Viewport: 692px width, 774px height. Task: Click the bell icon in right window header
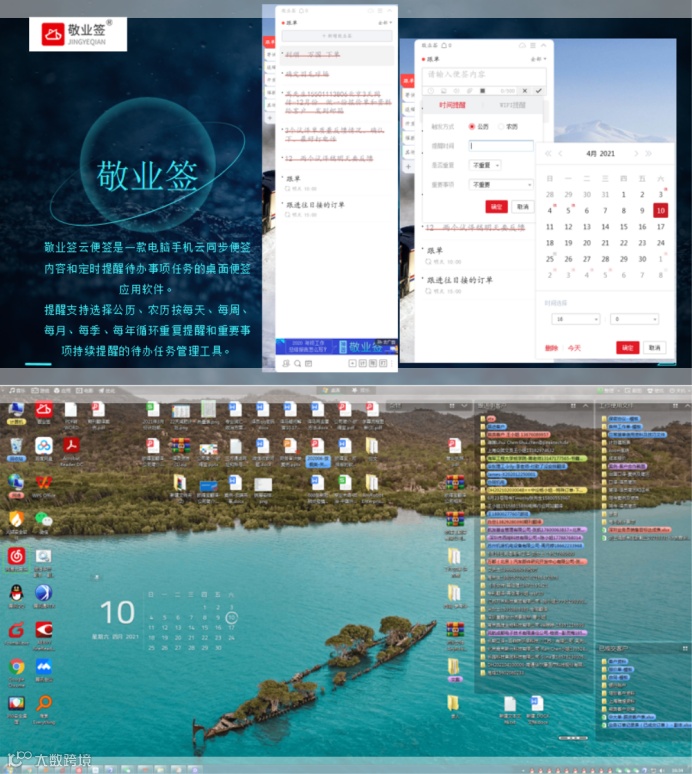tap(443, 45)
